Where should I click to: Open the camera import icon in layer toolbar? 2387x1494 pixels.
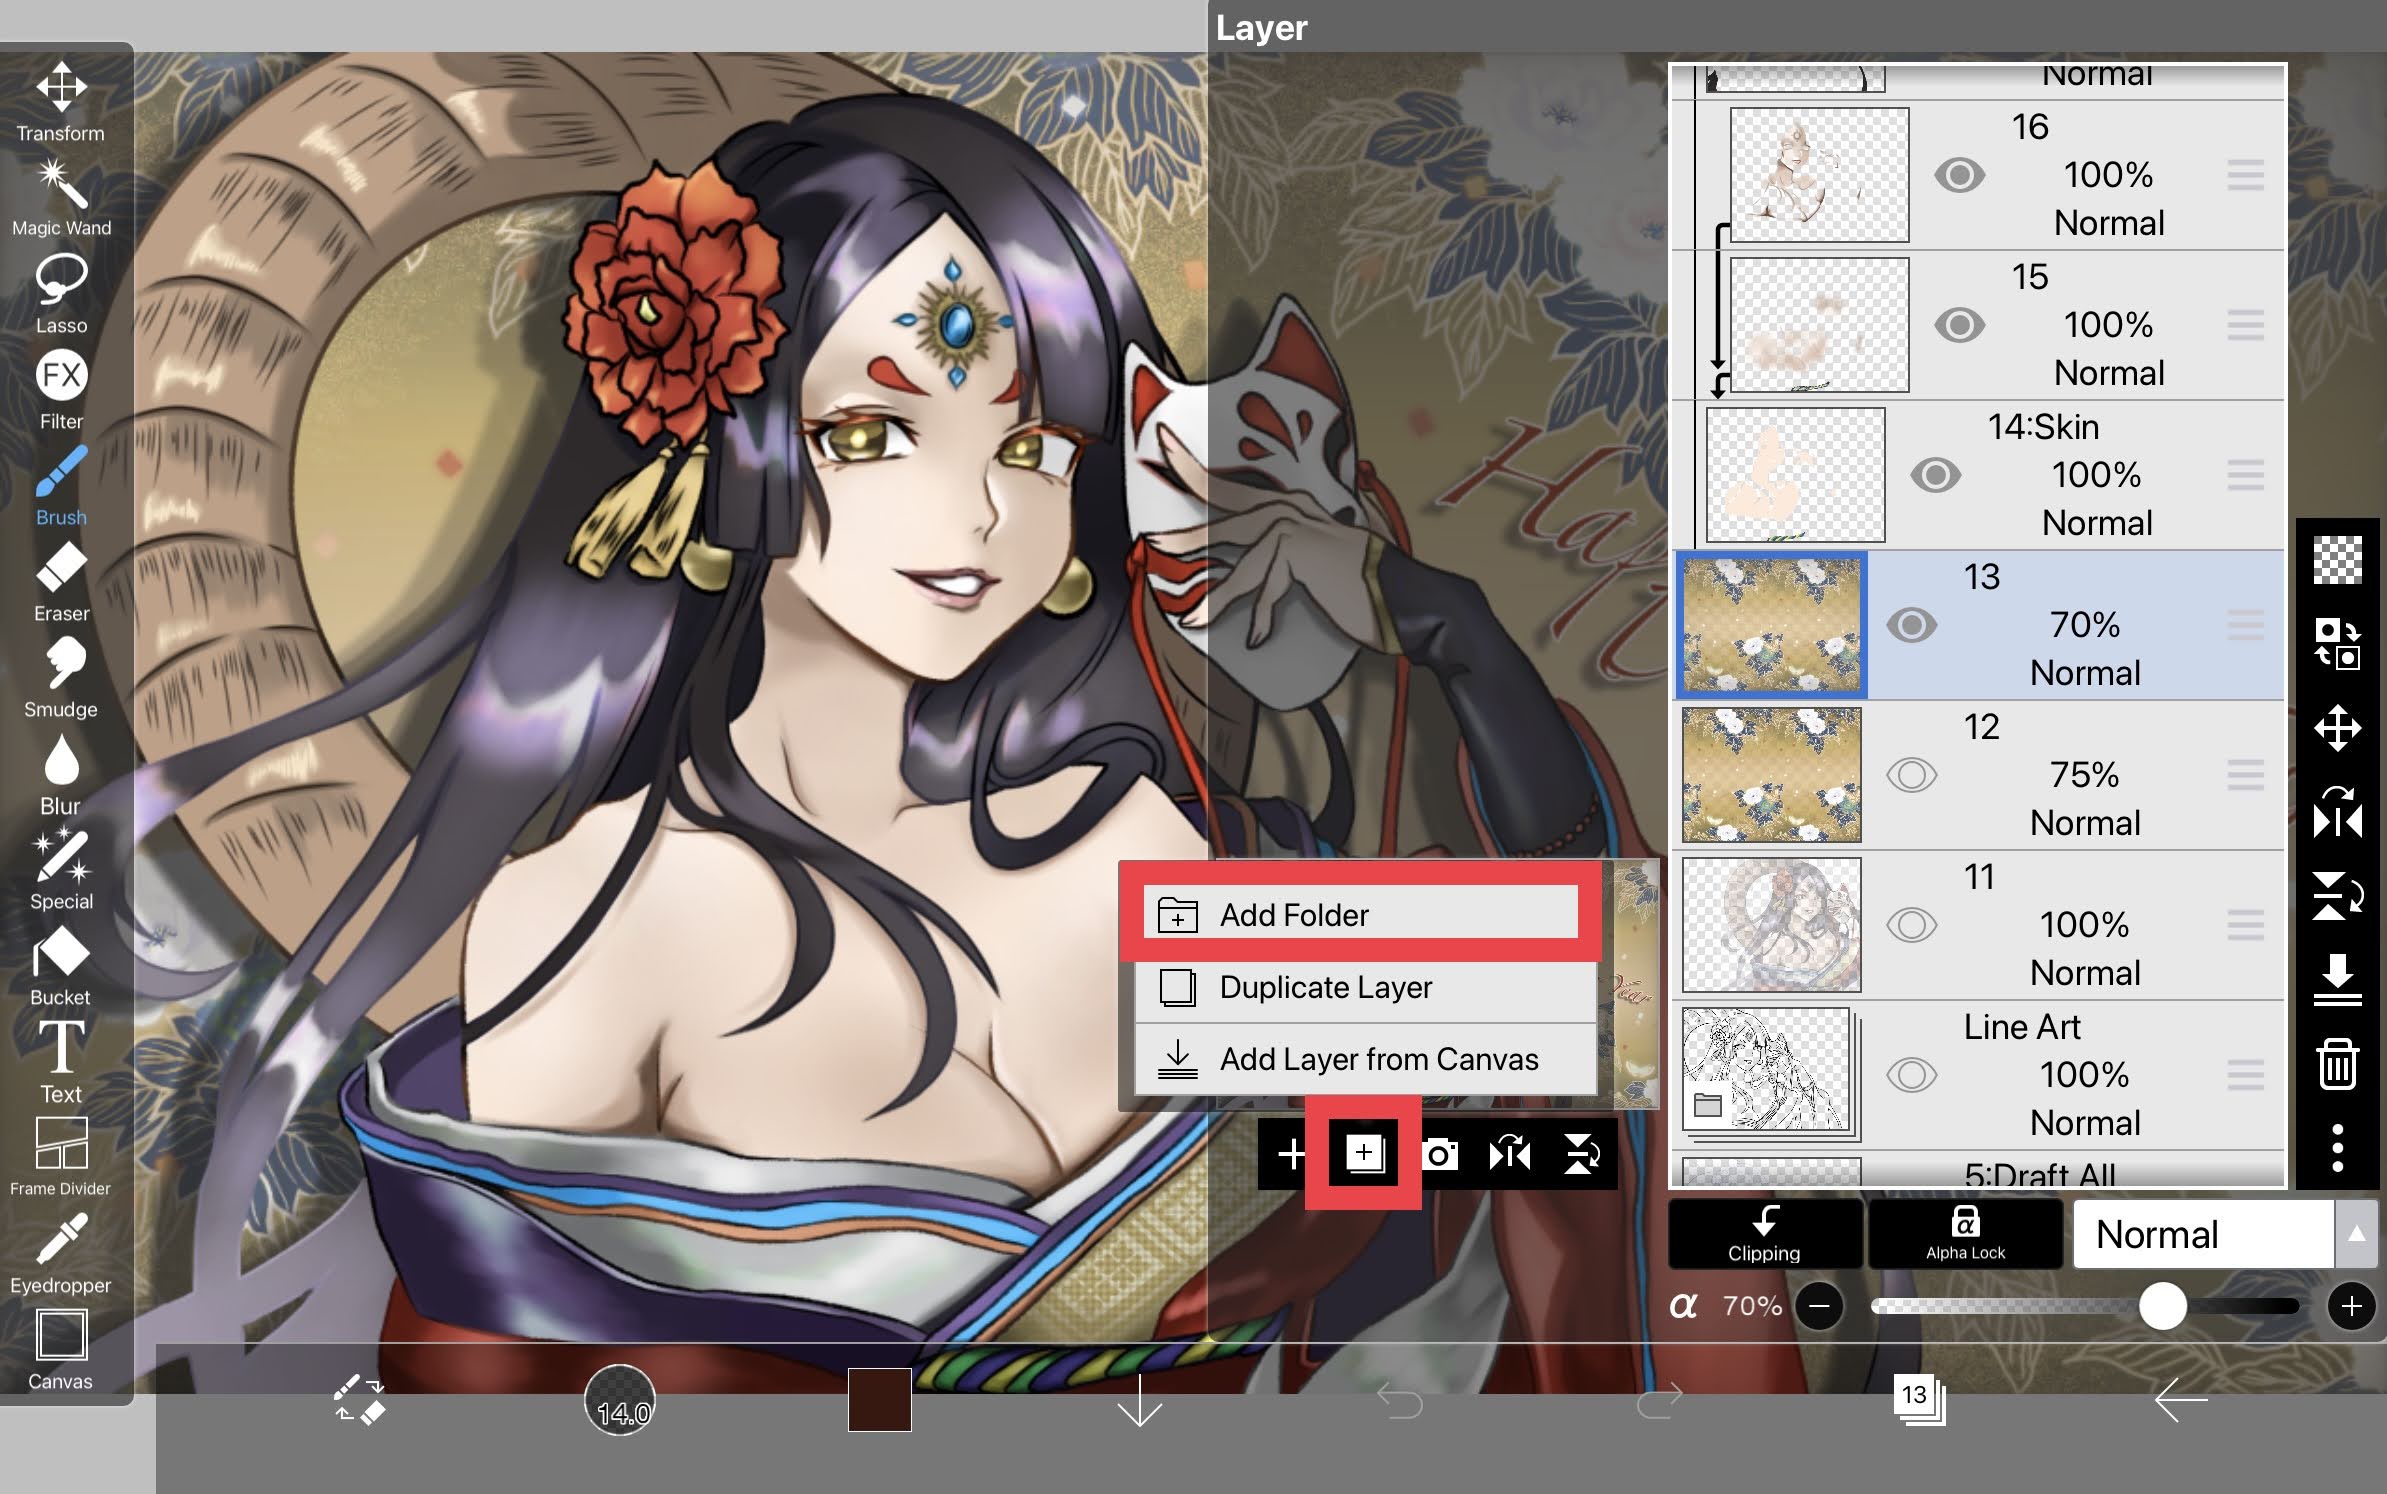click(x=1441, y=1155)
